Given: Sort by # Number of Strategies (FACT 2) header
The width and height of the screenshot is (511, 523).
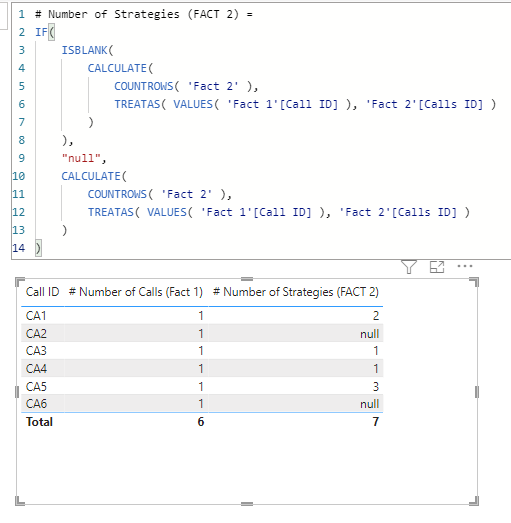Looking at the screenshot, I should click(x=296, y=292).
